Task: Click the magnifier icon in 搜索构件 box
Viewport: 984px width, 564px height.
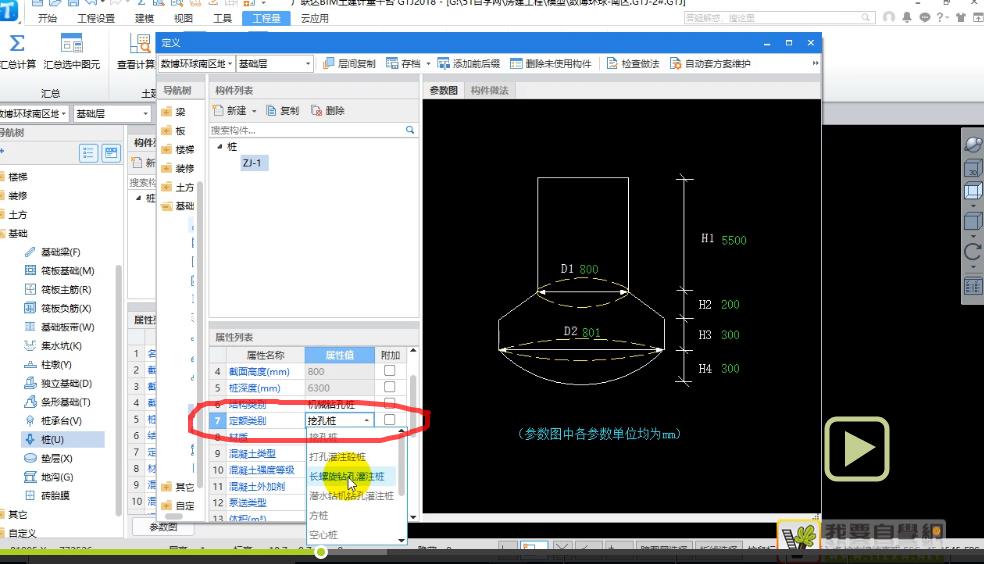Action: pos(410,130)
